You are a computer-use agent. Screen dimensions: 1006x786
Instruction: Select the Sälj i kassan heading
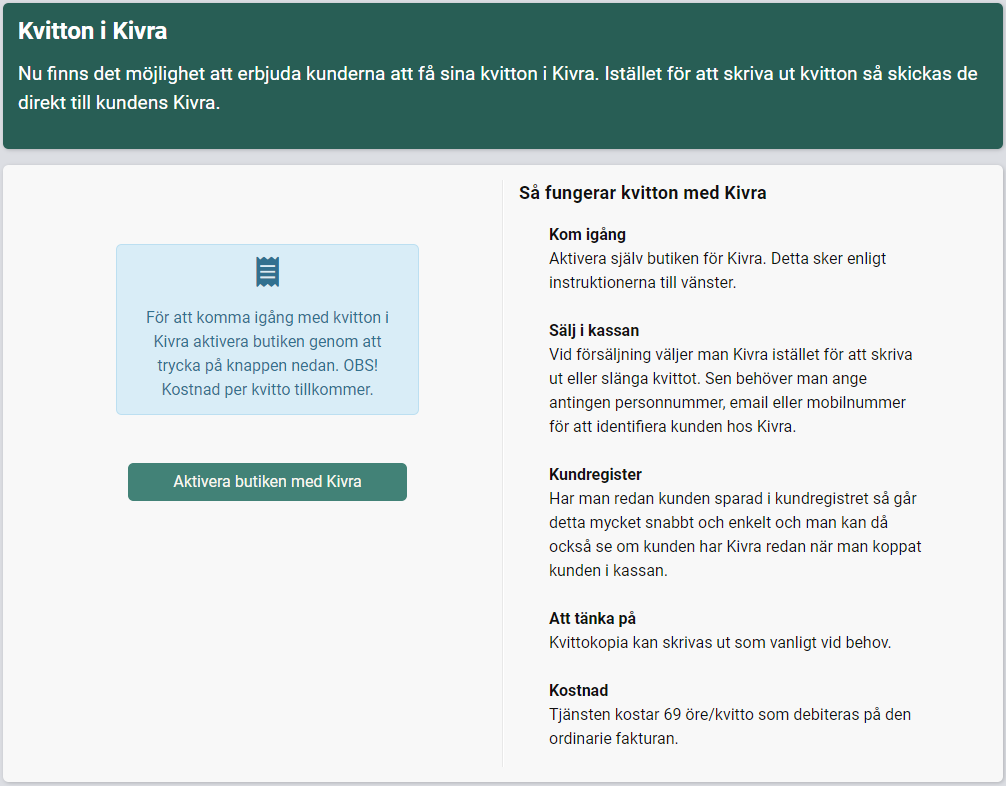pos(593,331)
